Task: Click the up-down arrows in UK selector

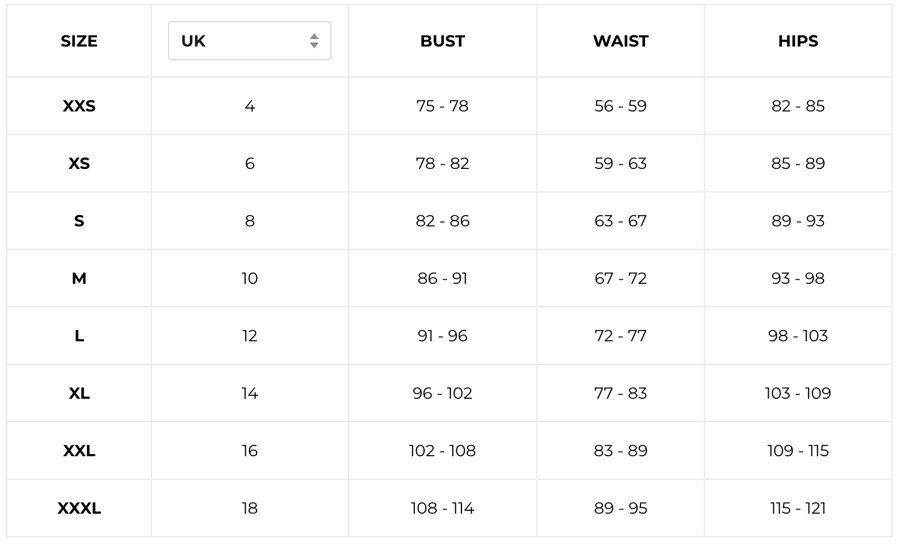Action: click(x=314, y=41)
